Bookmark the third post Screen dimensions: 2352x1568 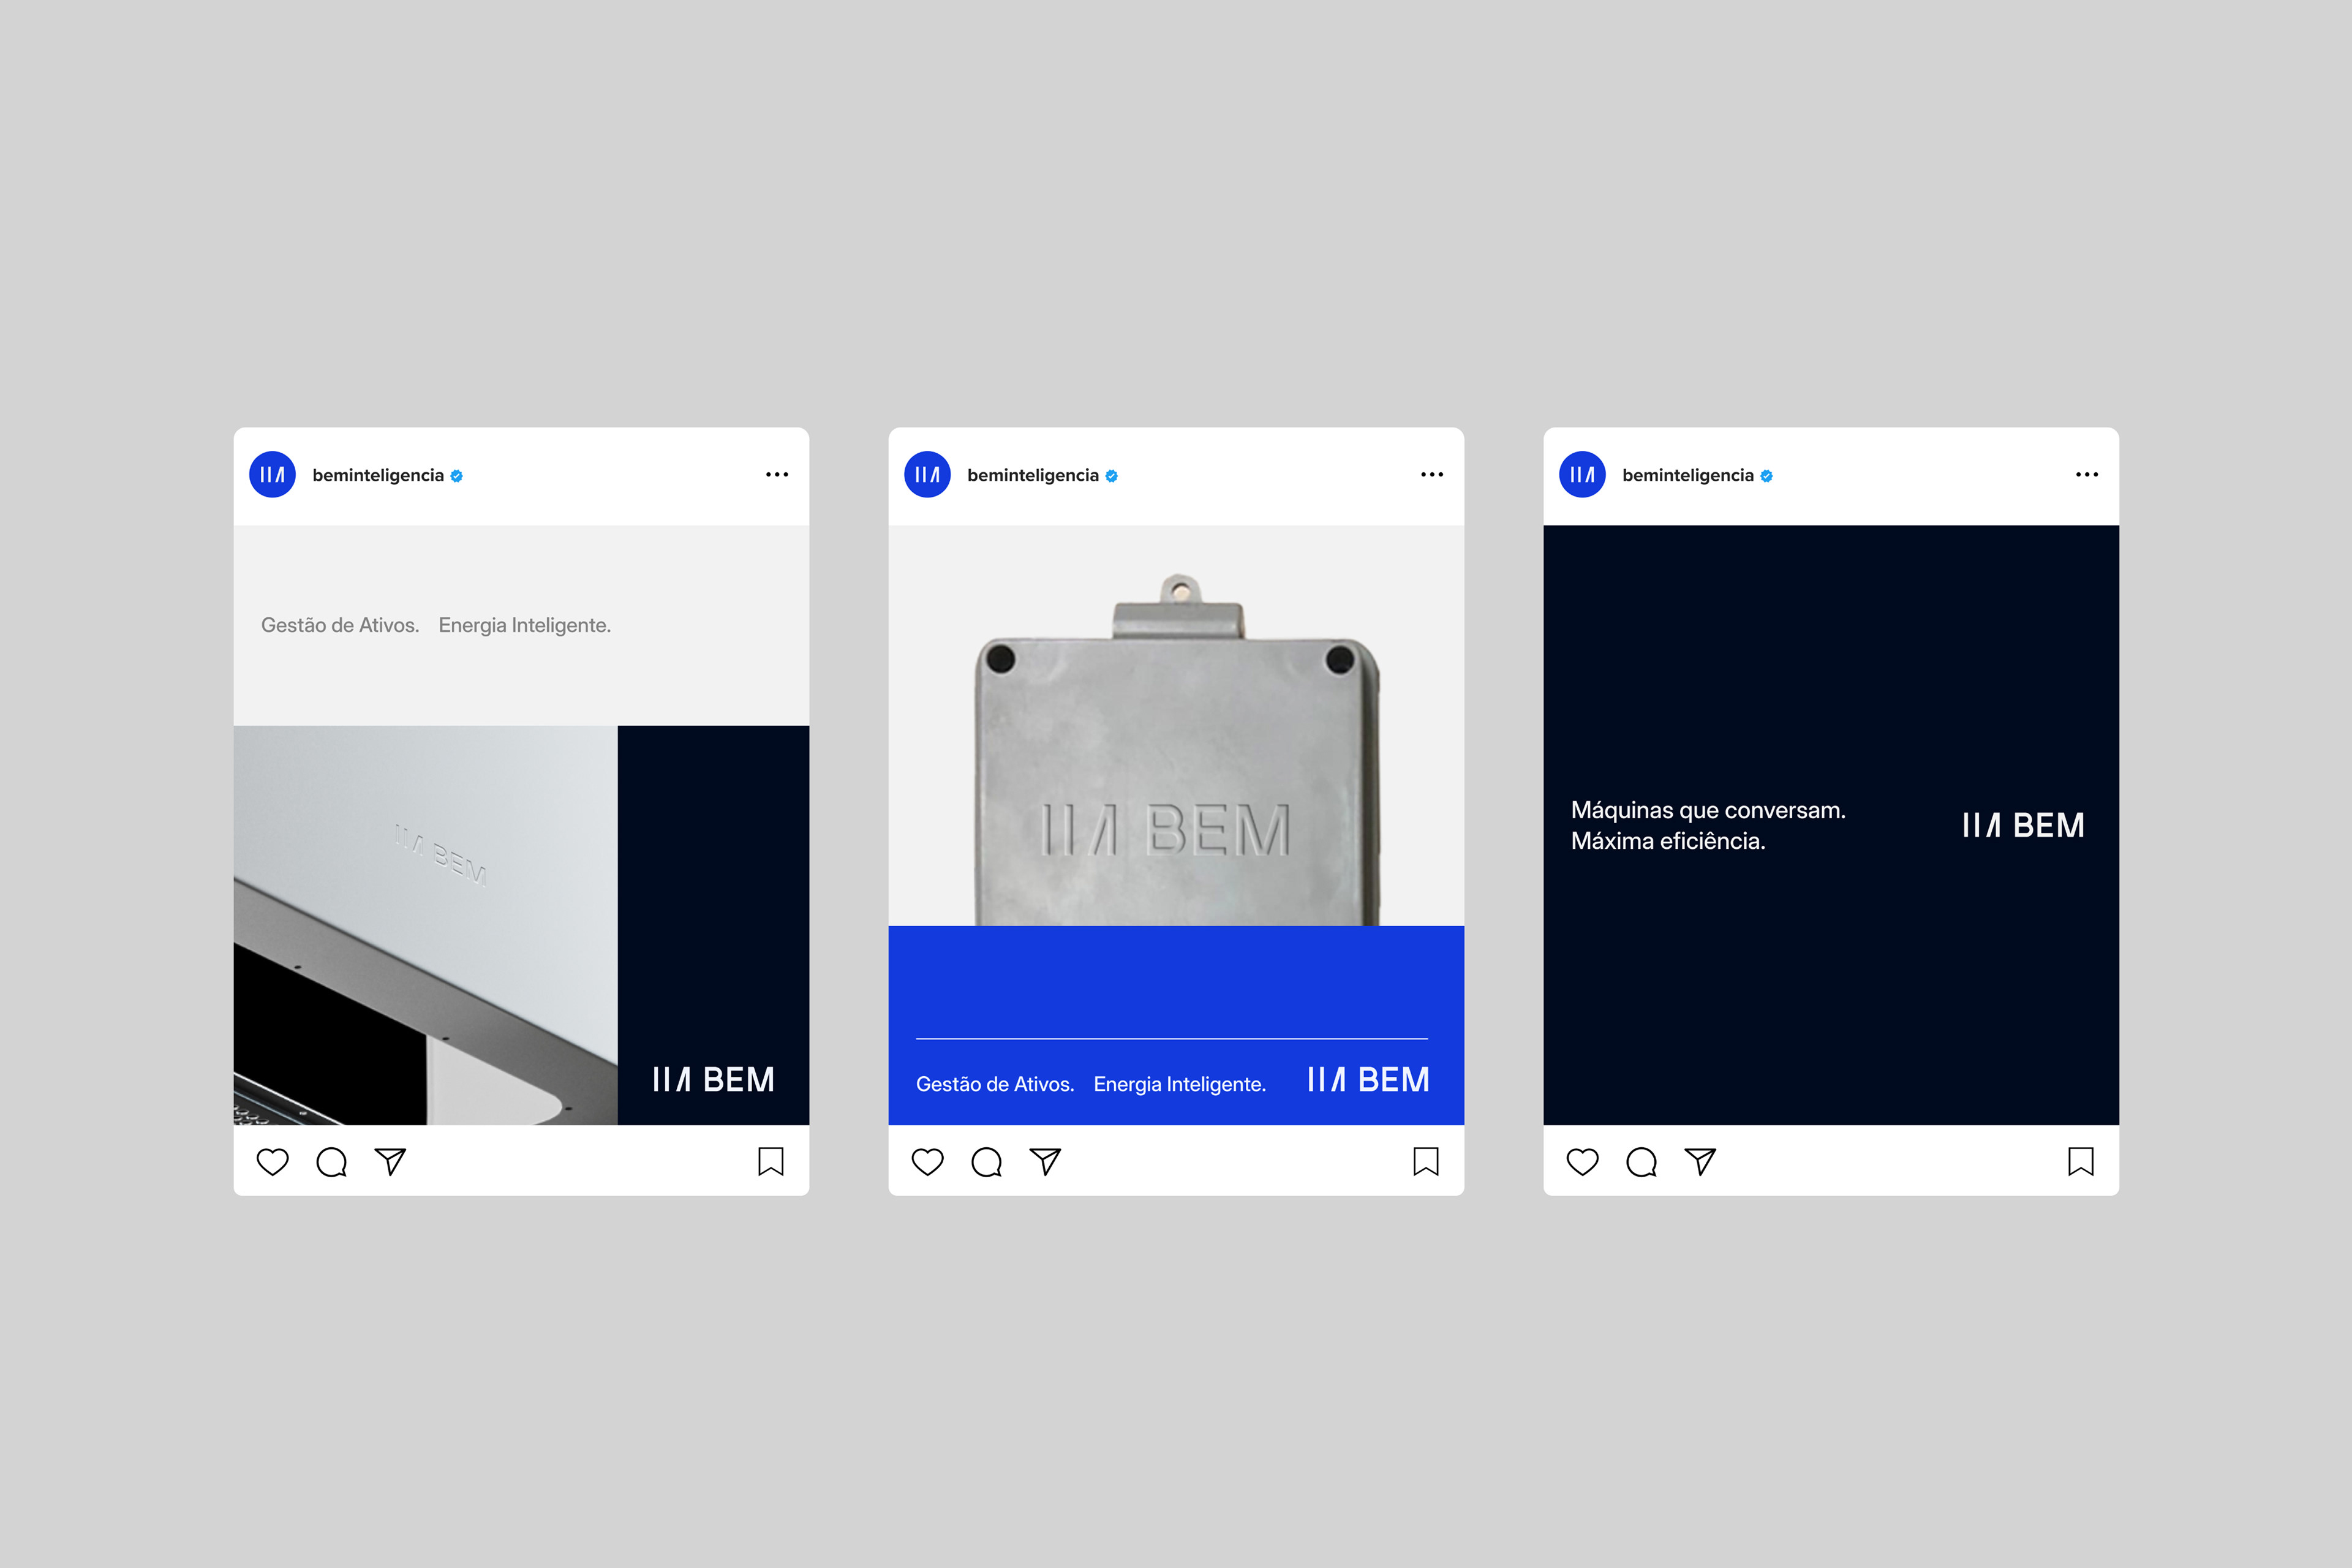click(2080, 1161)
